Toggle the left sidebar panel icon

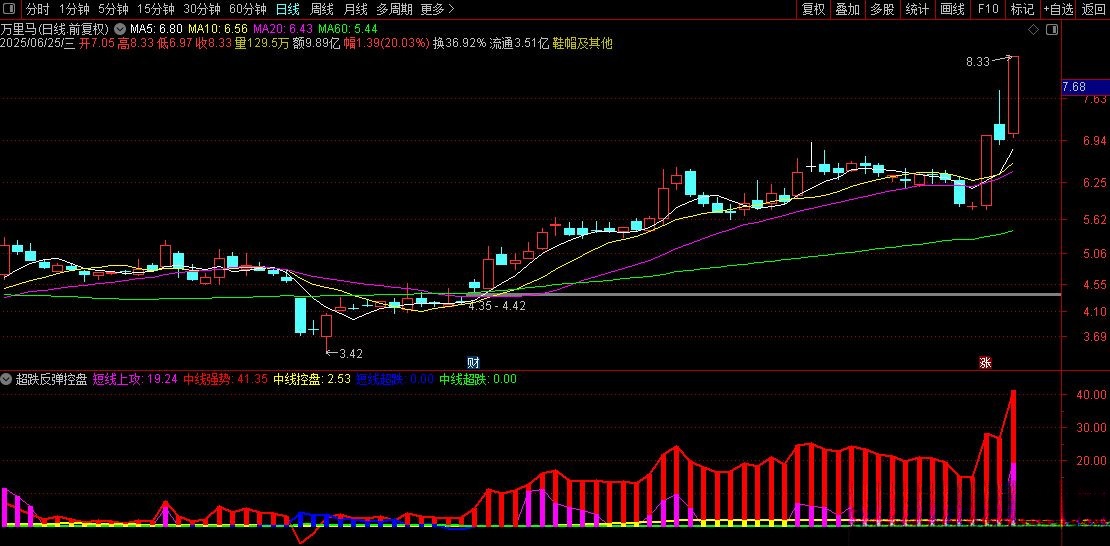tap(9, 9)
